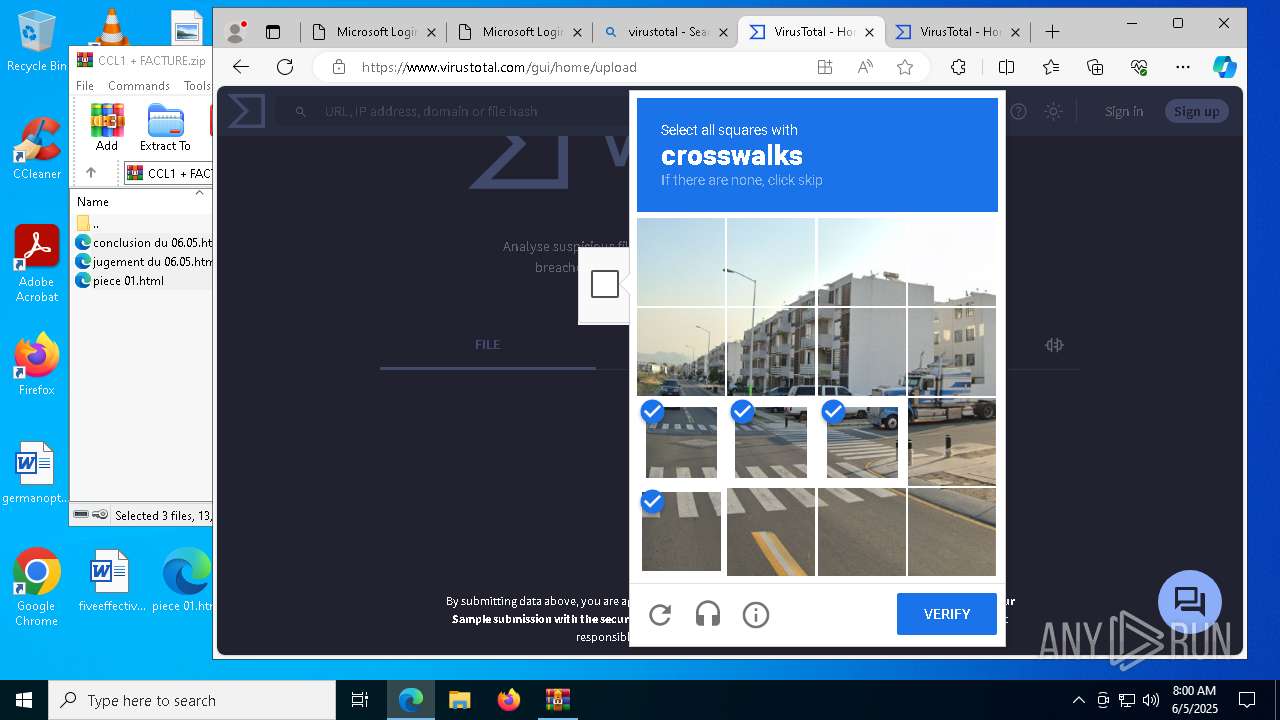Open Edge favorites list icon
This screenshot has height=720, width=1280.
click(x=1051, y=67)
